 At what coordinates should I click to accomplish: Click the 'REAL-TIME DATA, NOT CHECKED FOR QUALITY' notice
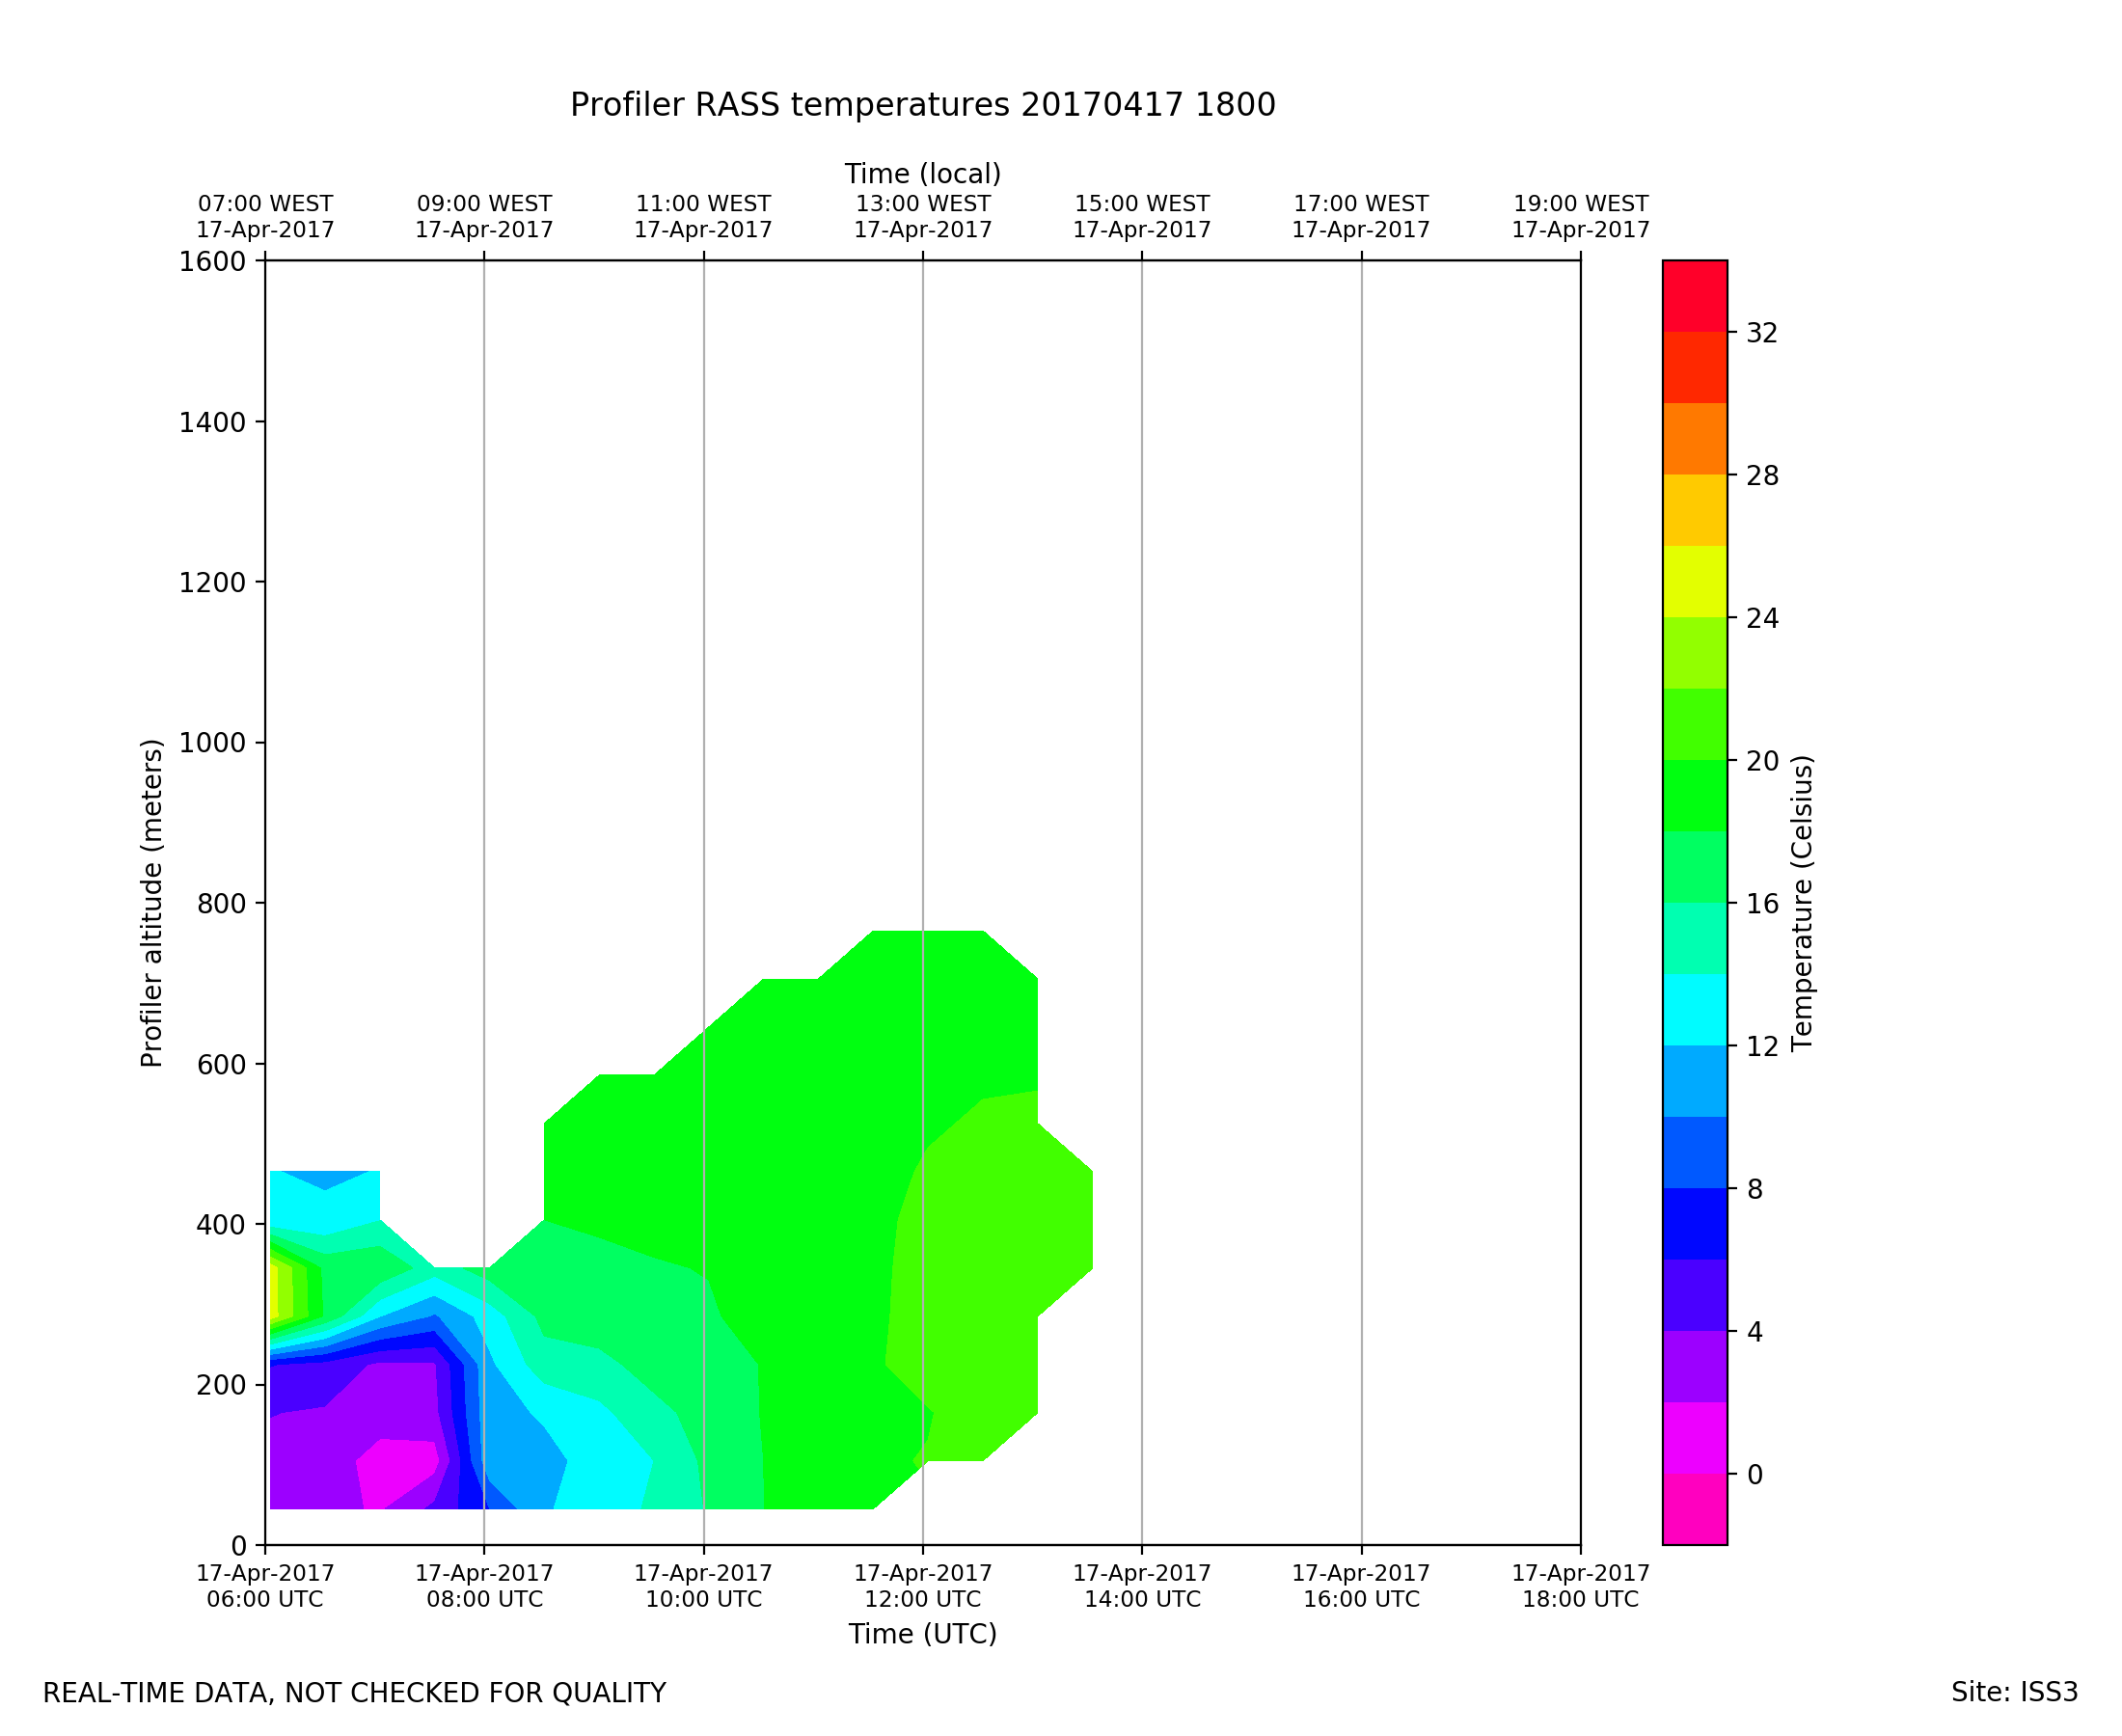354,1693
